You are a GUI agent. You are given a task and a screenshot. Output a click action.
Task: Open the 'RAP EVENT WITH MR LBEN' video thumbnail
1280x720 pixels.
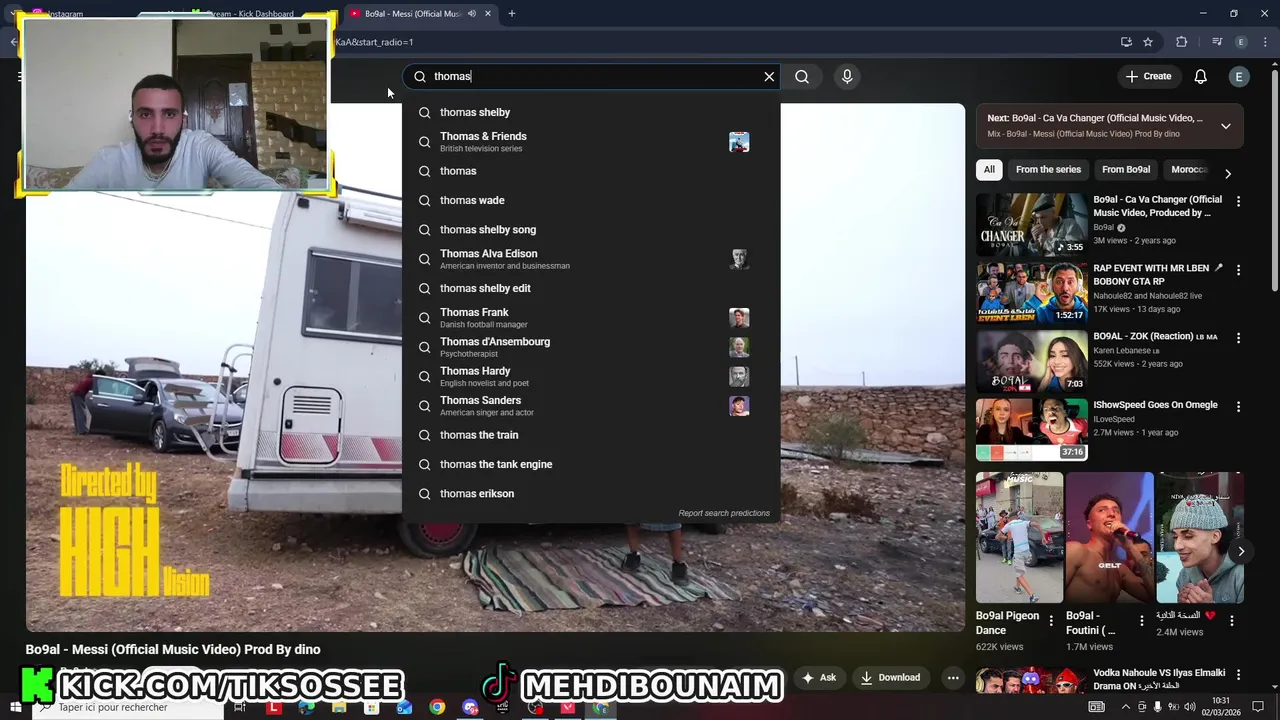pyautogui.click(x=1032, y=293)
